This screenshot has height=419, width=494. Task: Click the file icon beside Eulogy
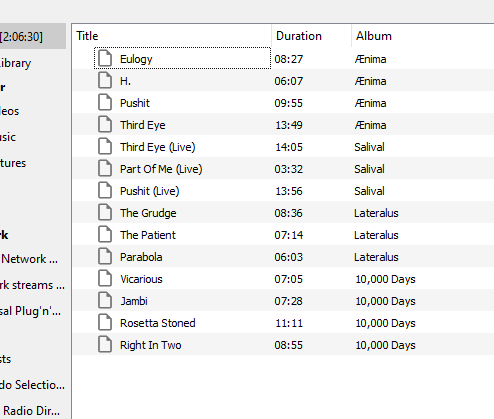(105, 59)
